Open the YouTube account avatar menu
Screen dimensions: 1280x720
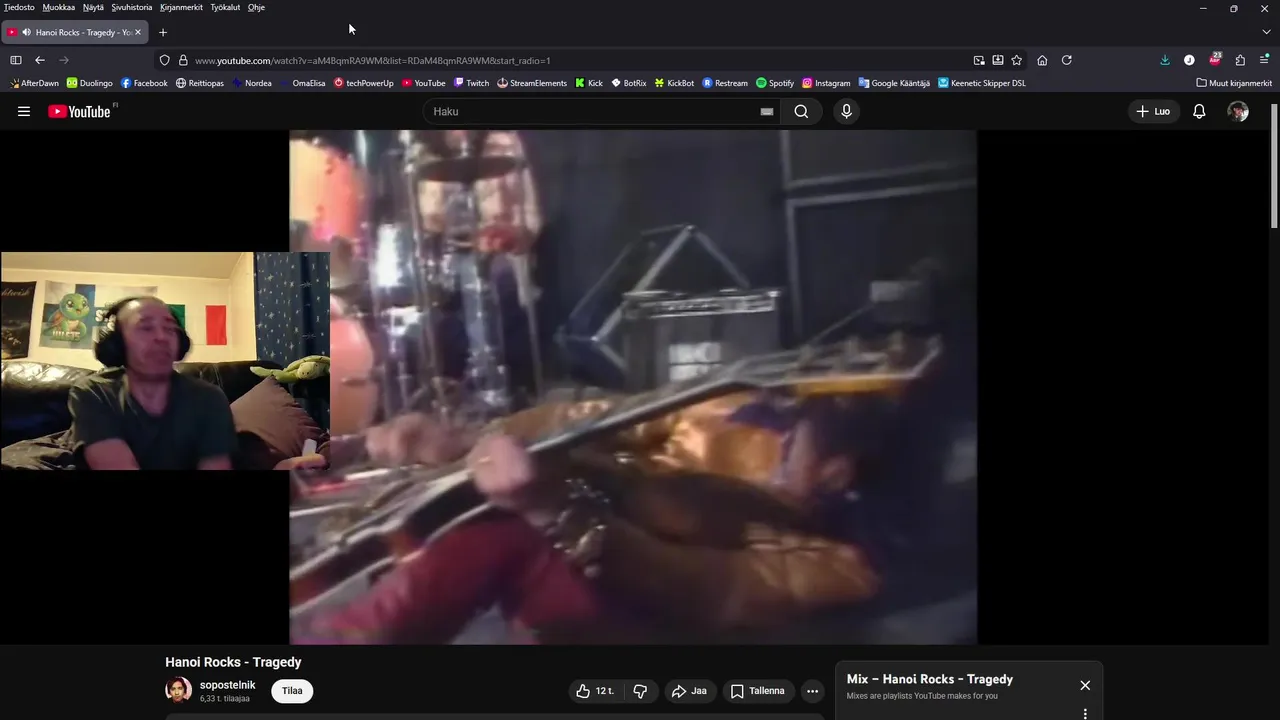coord(1238,111)
